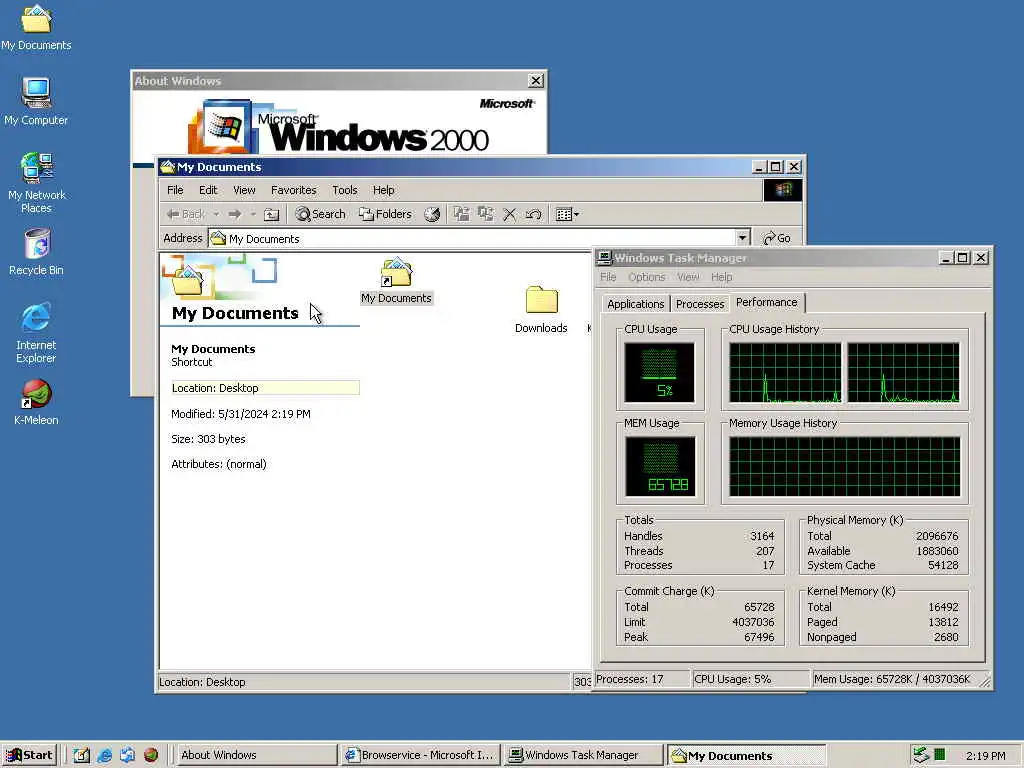
Task: Switch to the Applications tab
Action: click(635, 304)
